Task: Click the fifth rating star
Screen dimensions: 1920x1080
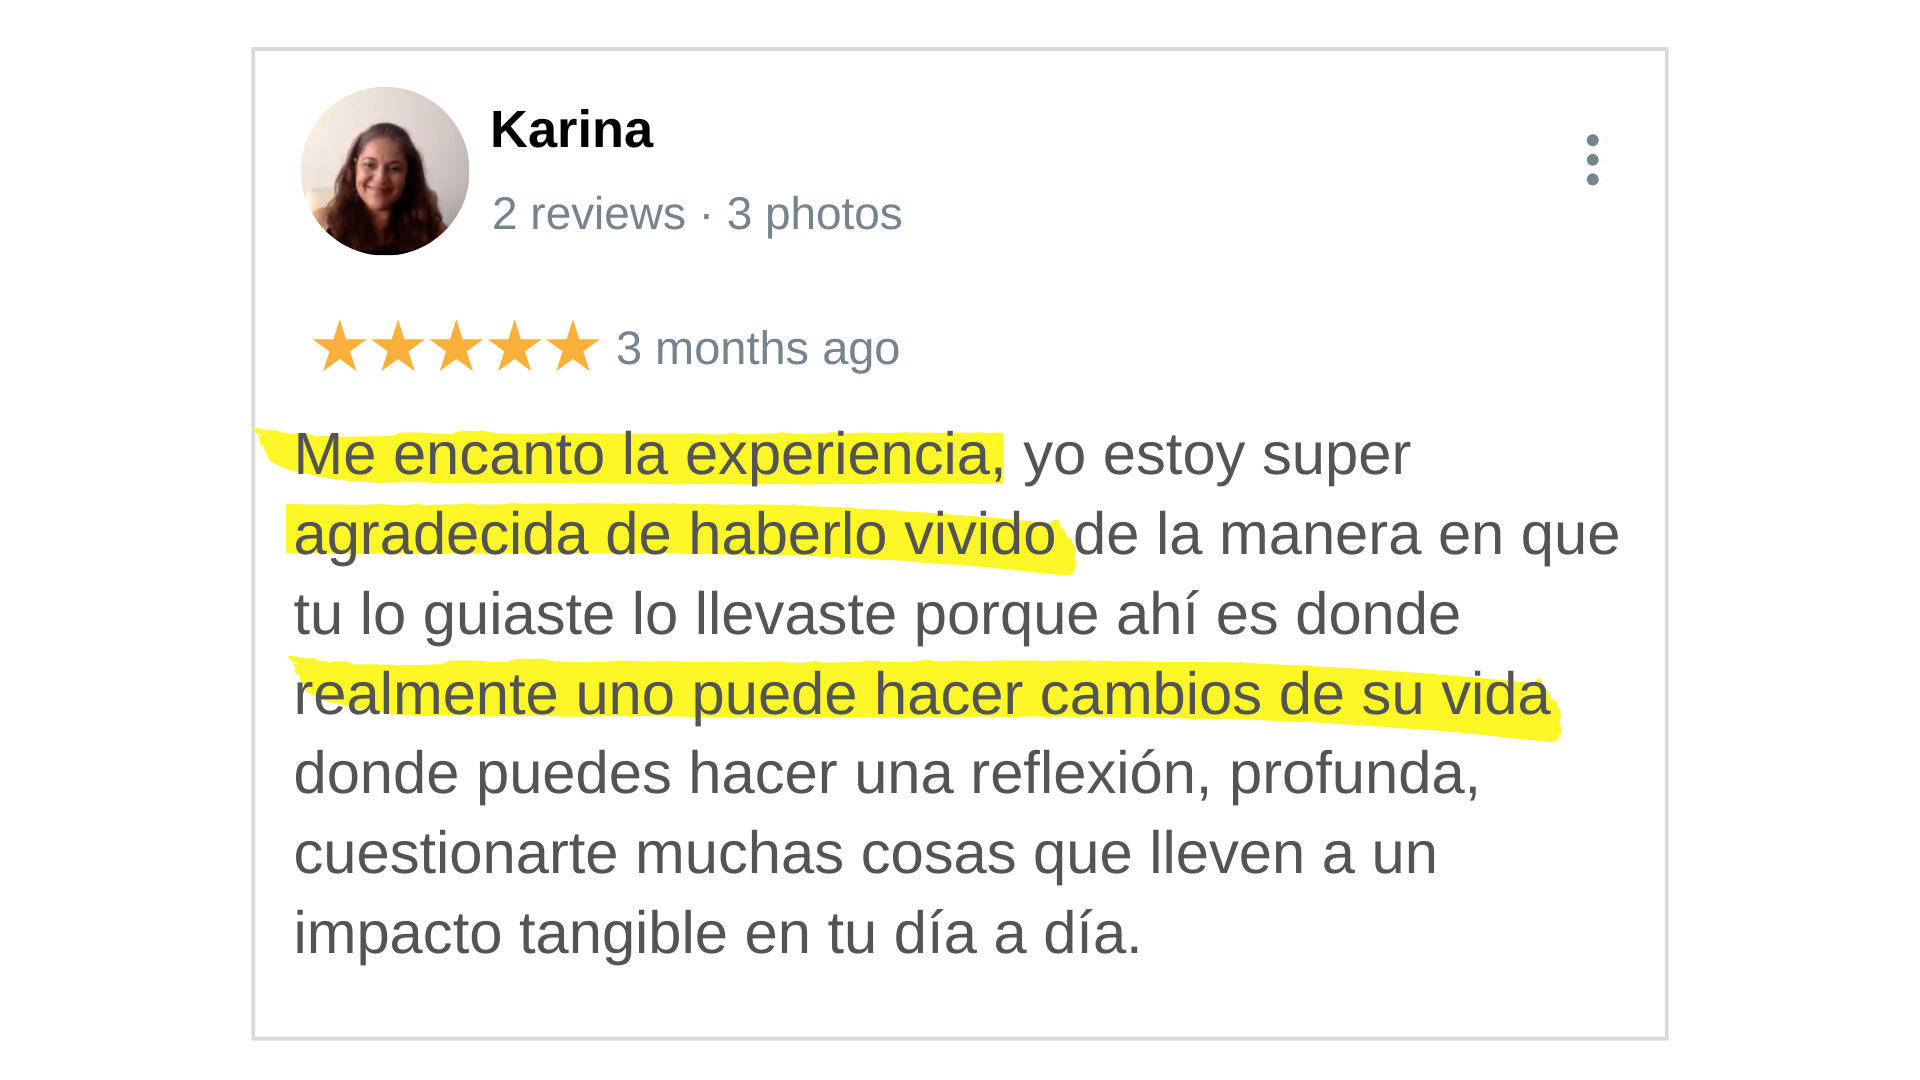Action: coord(573,347)
